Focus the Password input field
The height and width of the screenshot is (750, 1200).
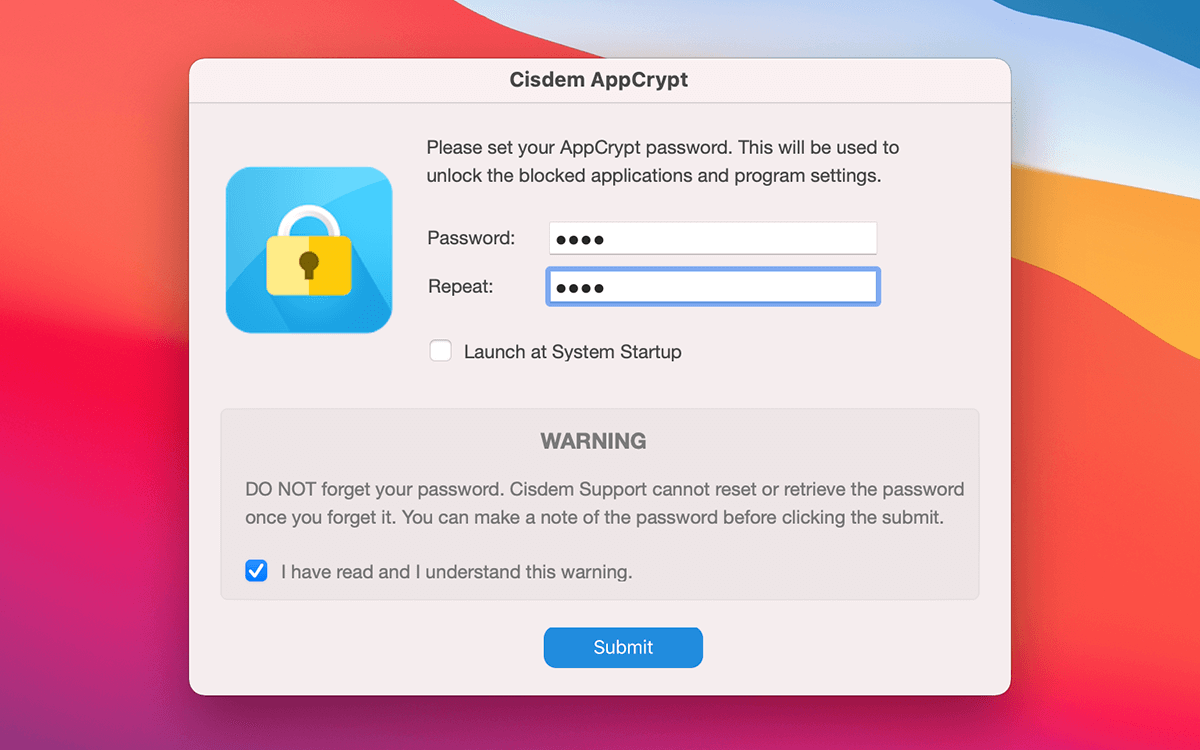[713, 238]
